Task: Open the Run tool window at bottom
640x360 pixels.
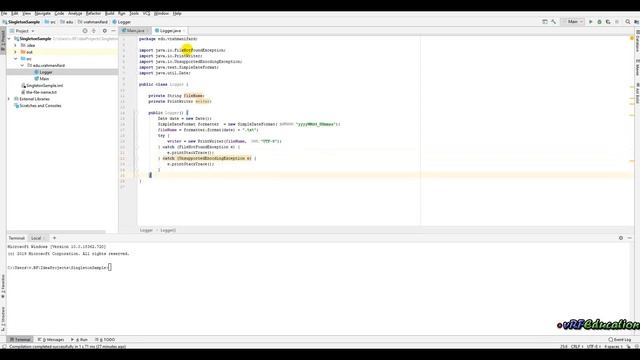Action: (x=80, y=340)
